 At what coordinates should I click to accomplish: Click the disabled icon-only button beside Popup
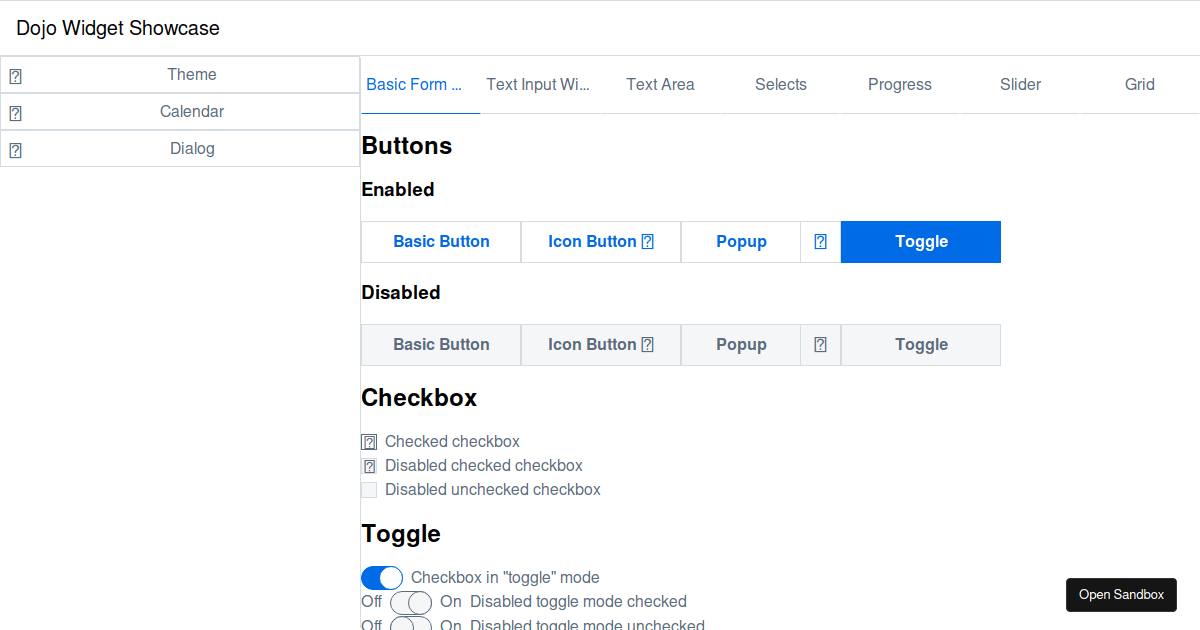click(820, 345)
